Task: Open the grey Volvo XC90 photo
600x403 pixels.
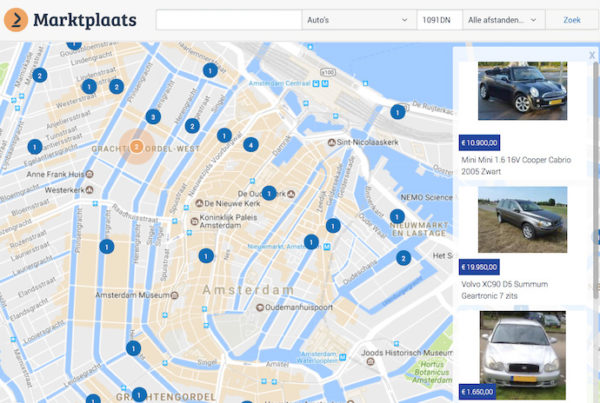Action: [522, 220]
